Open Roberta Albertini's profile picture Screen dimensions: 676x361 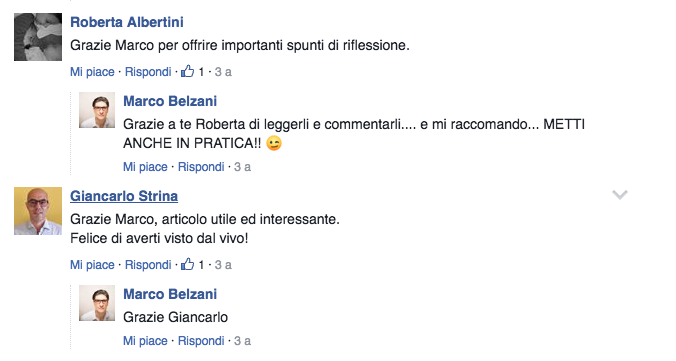click(x=38, y=37)
